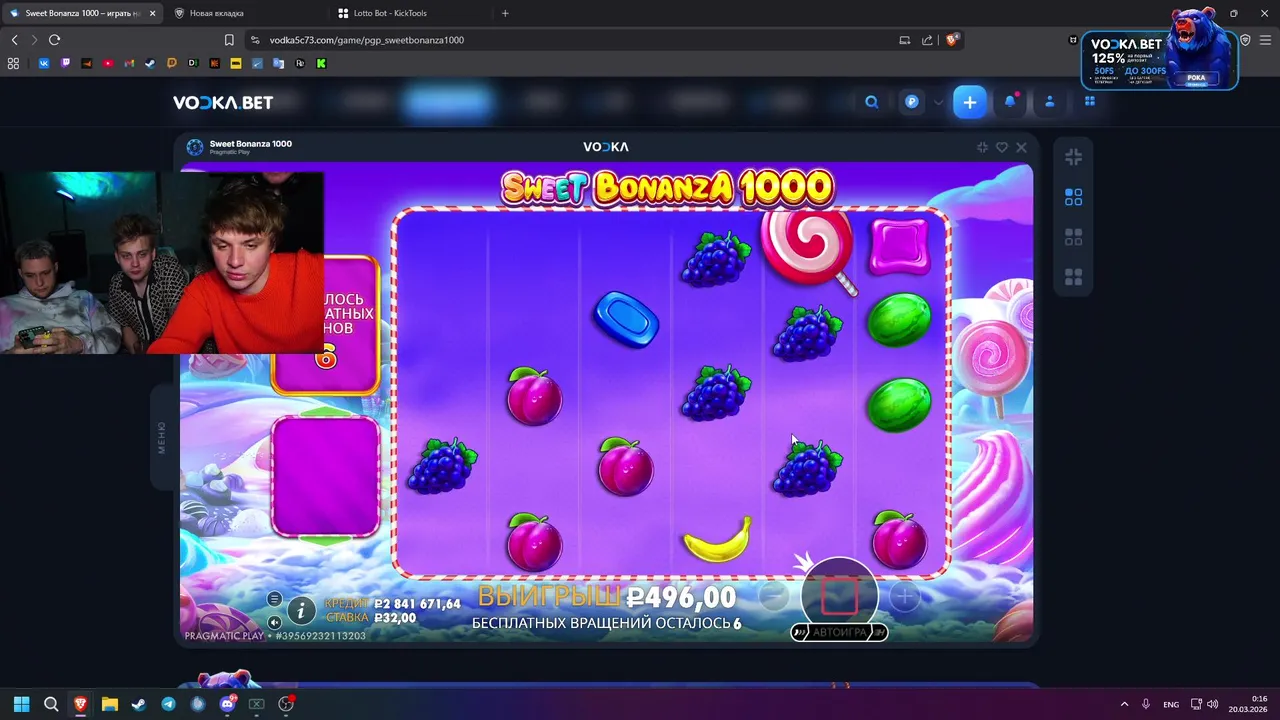The image size is (1280, 720).
Task: Toggle fullscreen for the game window
Action: pyautogui.click(x=982, y=147)
